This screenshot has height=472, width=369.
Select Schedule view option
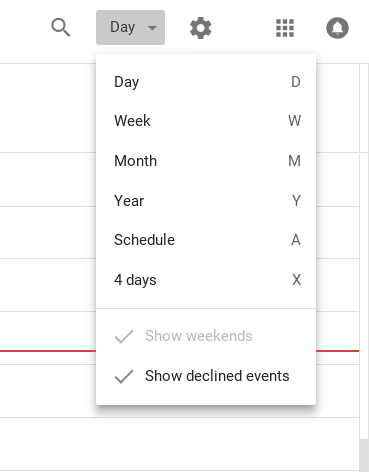[206, 240]
